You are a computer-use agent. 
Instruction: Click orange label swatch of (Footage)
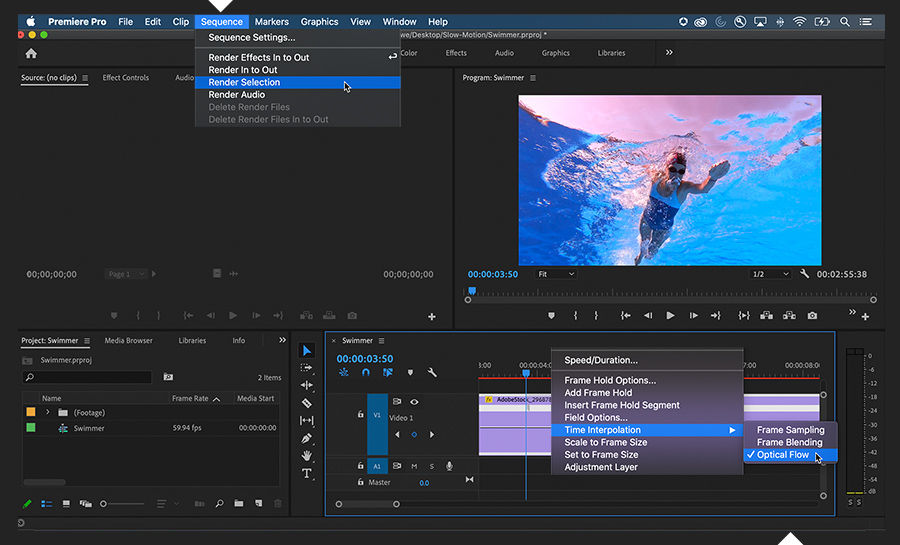tap(31, 412)
